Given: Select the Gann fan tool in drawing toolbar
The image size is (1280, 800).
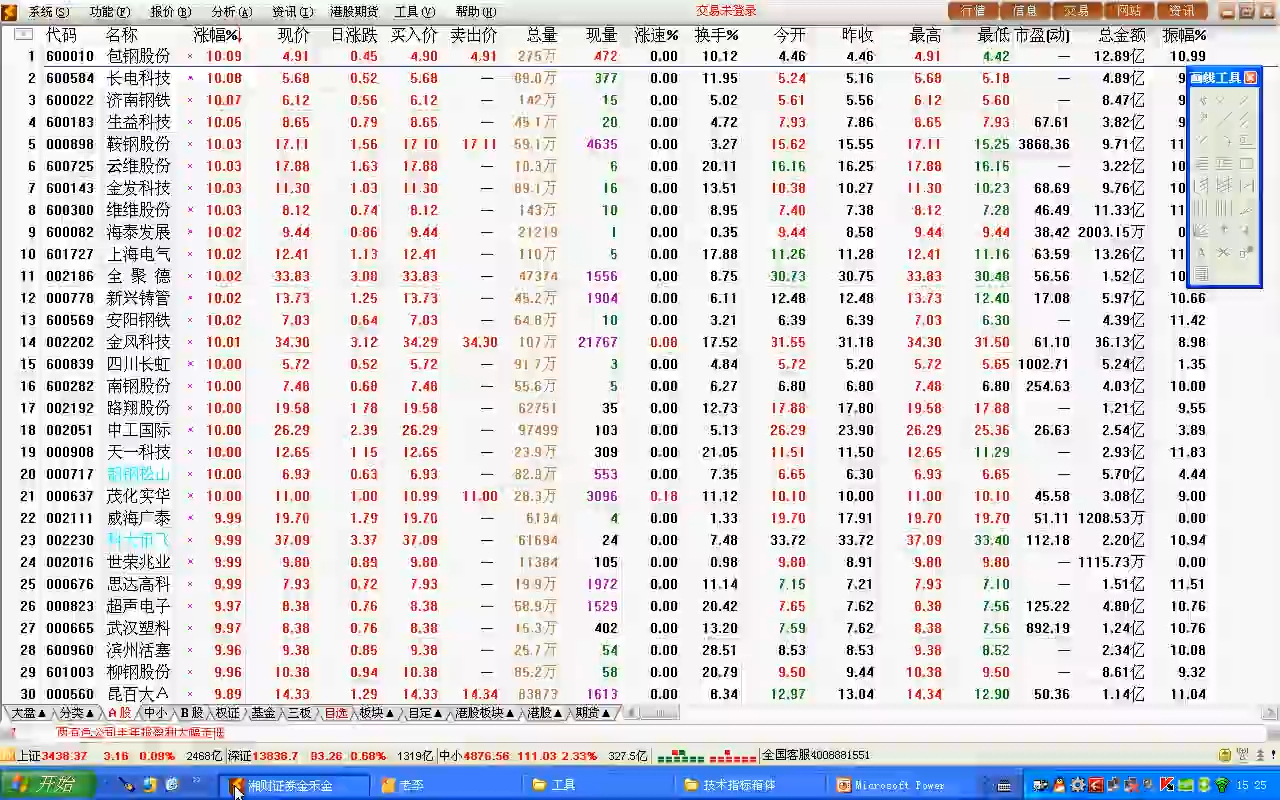Looking at the screenshot, I should (x=1202, y=184).
